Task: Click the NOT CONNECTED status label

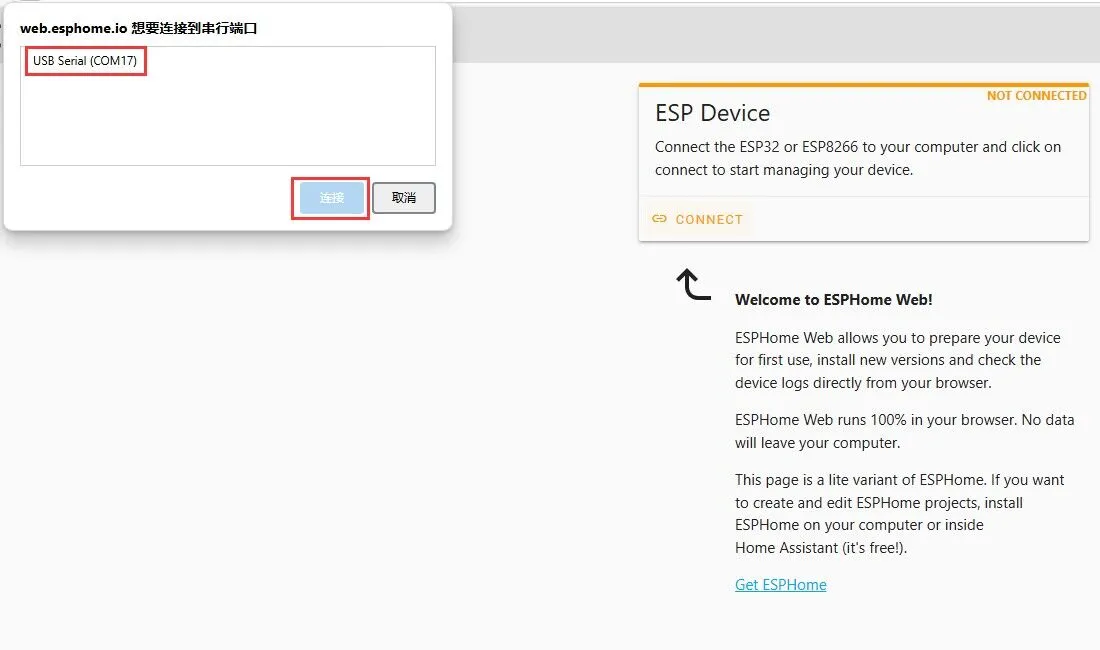Action: tap(1036, 96)
